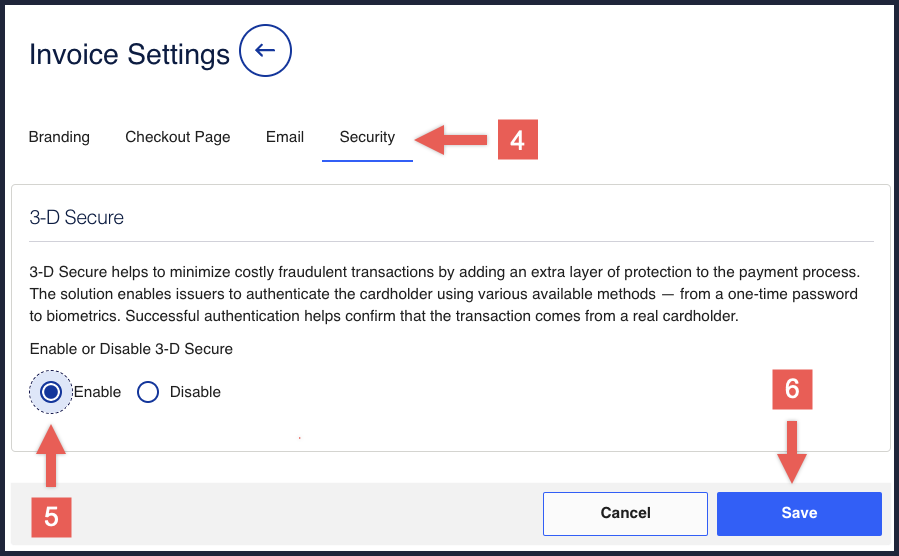Save the invoice settings
Screen dimensions: 899x556
tap(799, 513)
